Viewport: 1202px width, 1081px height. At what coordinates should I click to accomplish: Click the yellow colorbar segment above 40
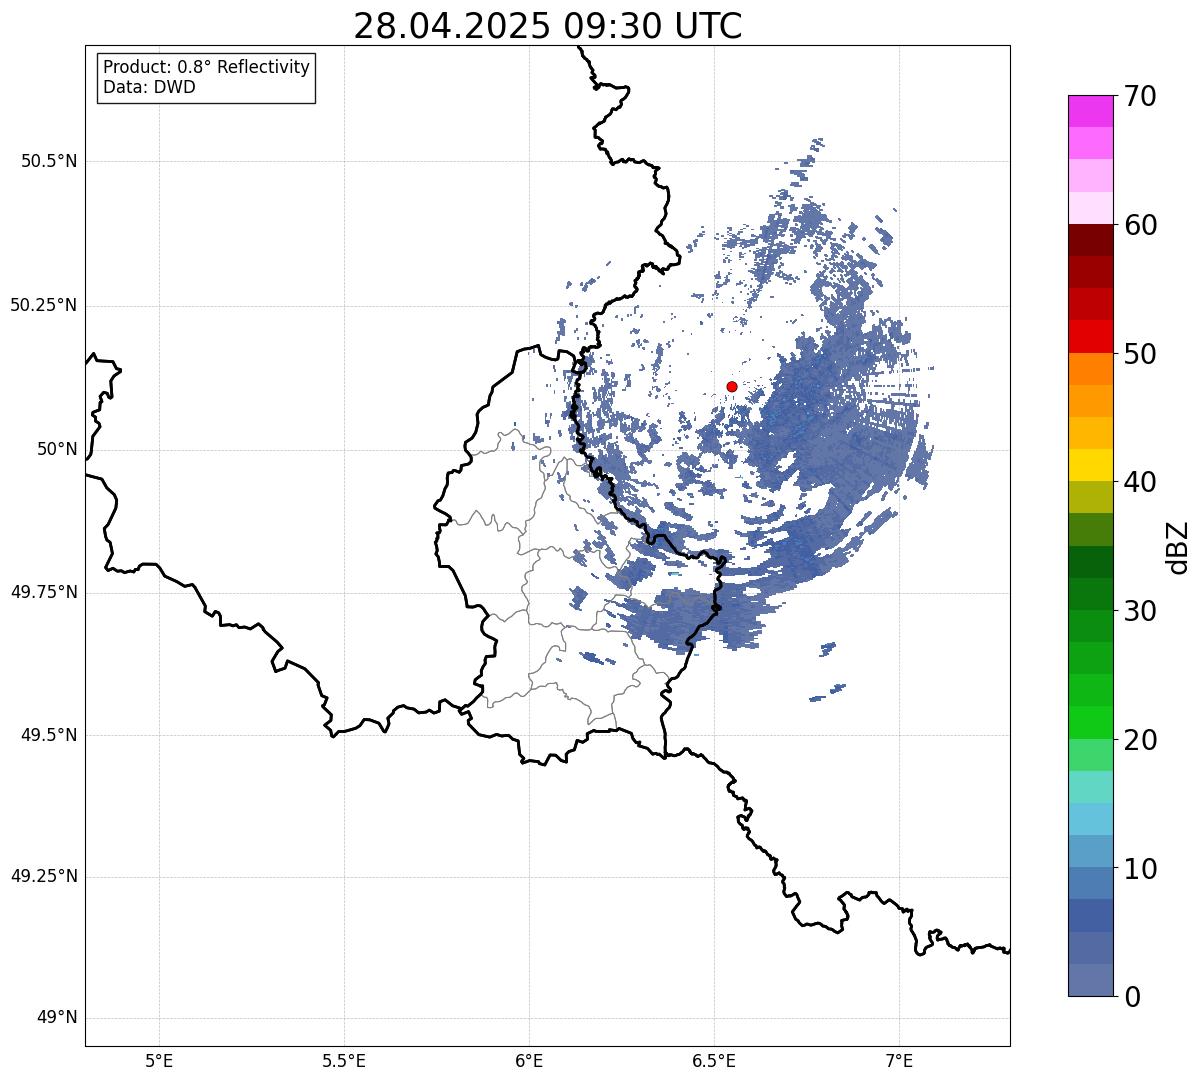(x=1090, y=465)
